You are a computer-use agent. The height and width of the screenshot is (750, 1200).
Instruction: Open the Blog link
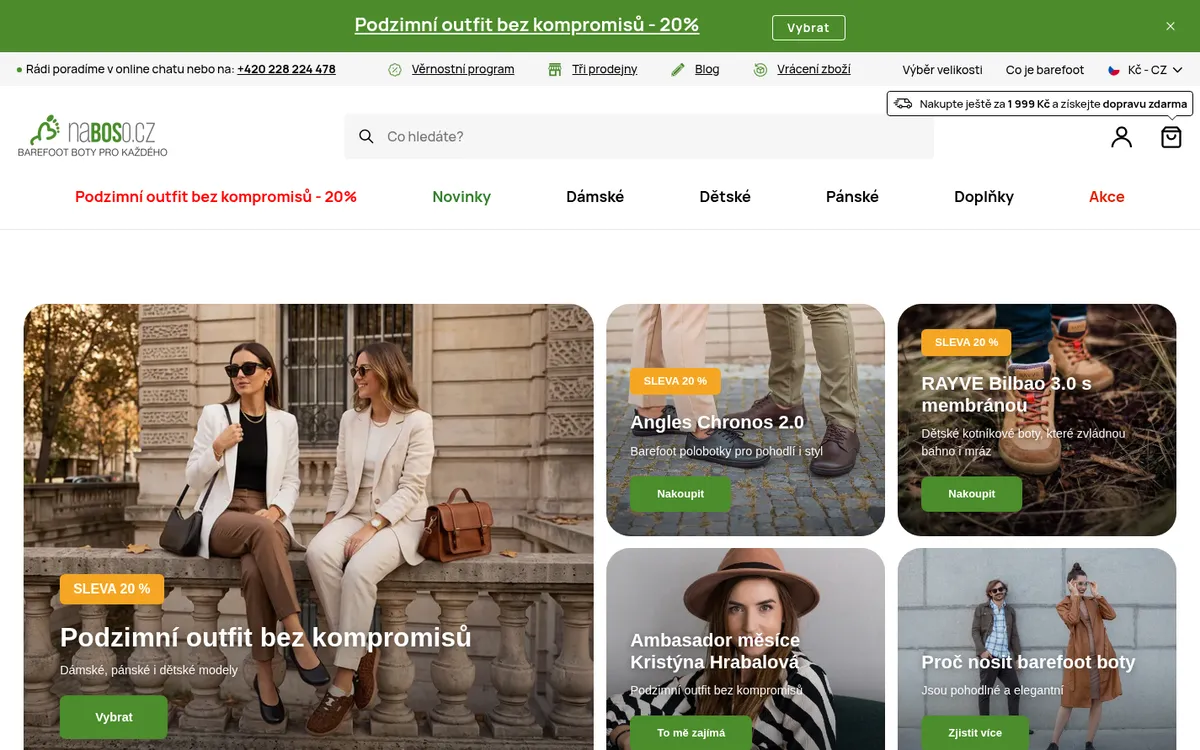click(707, 69)
